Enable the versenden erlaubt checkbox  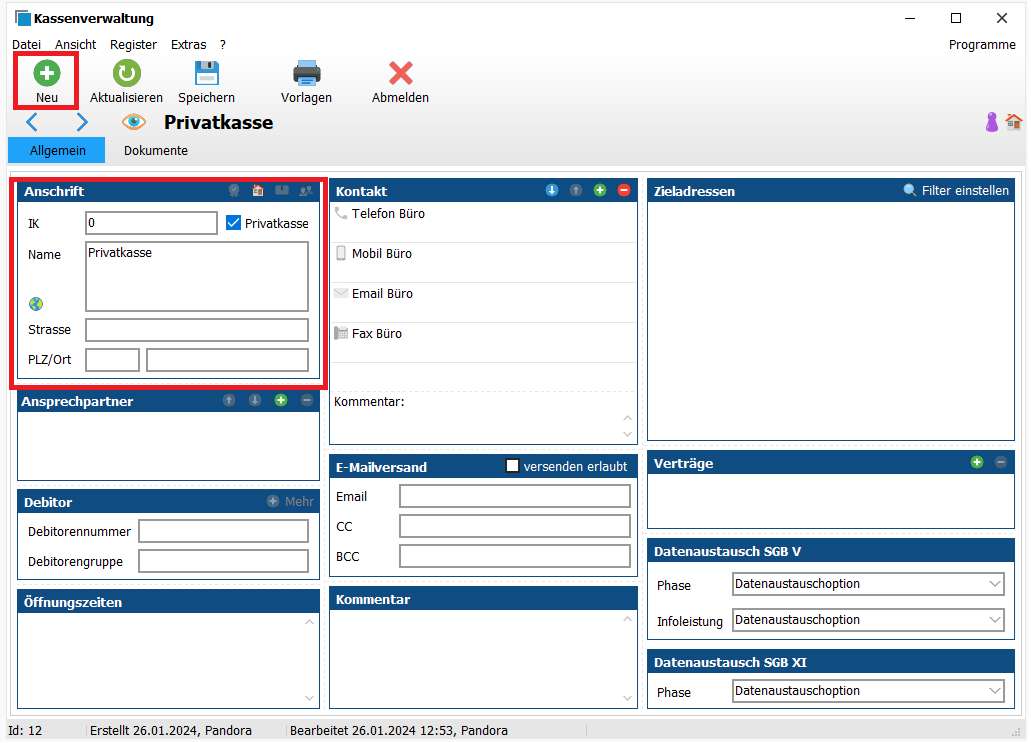(512, 466)
